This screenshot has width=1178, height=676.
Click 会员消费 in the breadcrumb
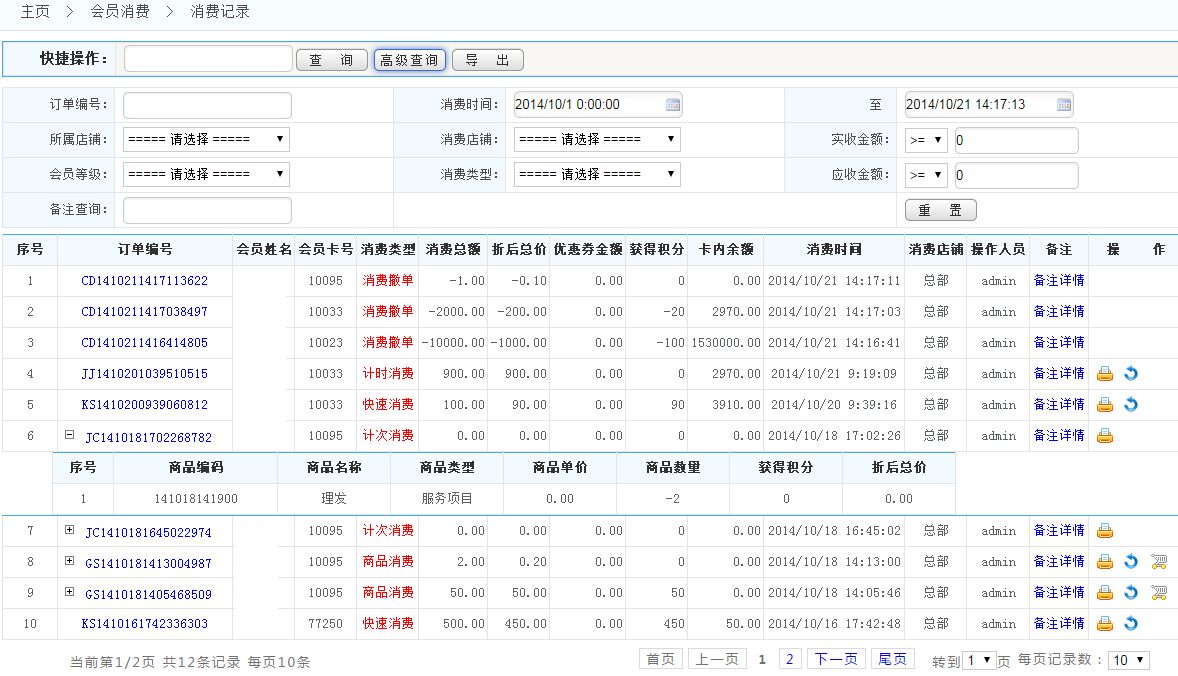tap(119, 12)
